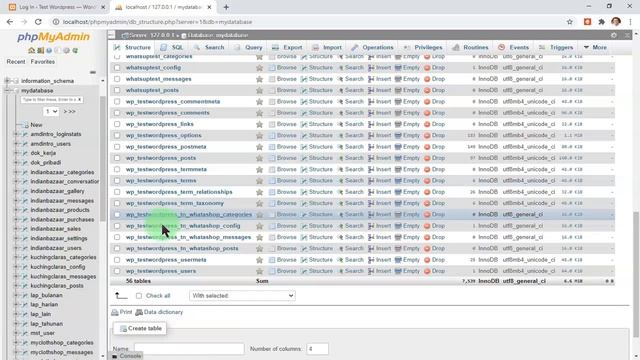The image size is (640, 360).
Task: Click Drop icon for whatsuptest_messages row
Action: point(427,79)
